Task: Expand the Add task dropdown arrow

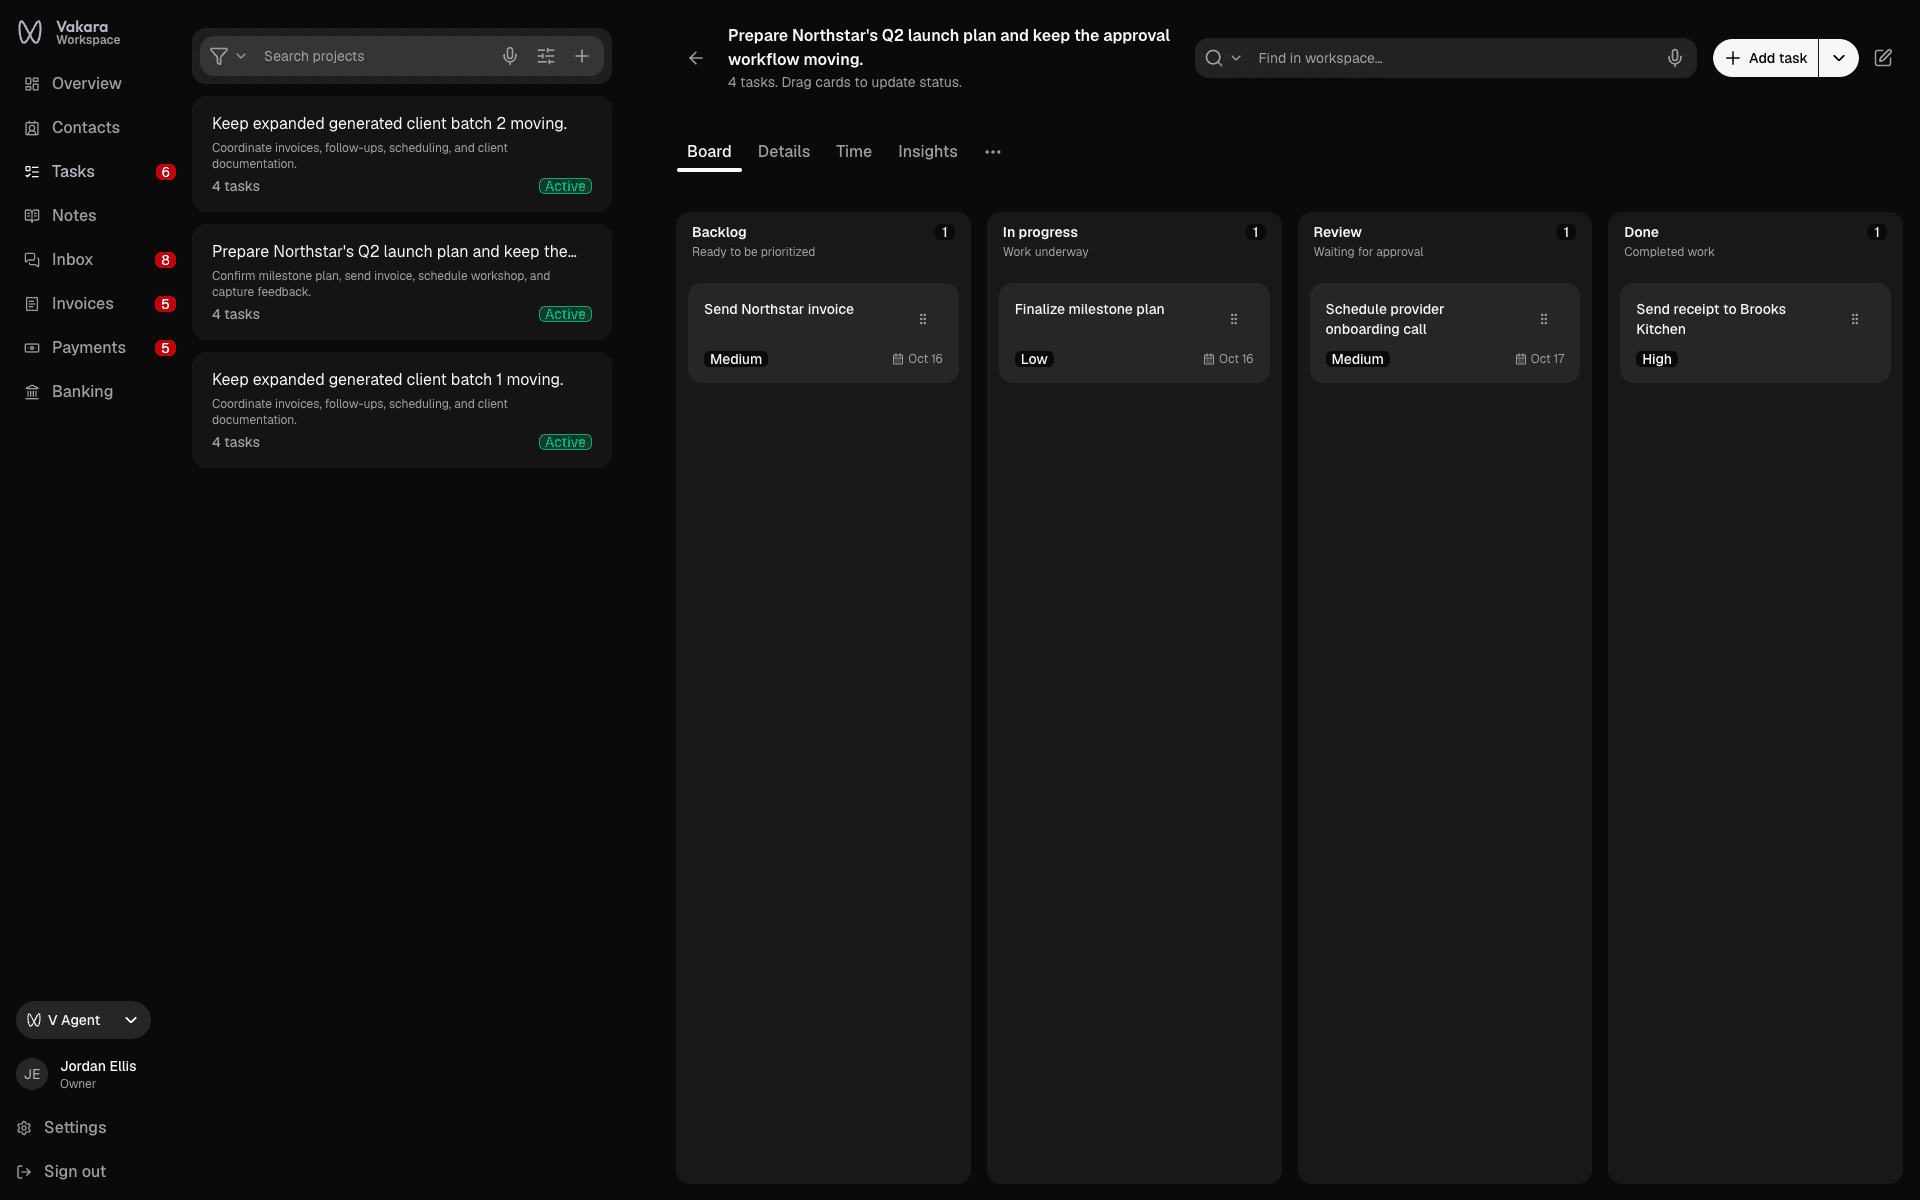Action: (x=1839, y=58)
